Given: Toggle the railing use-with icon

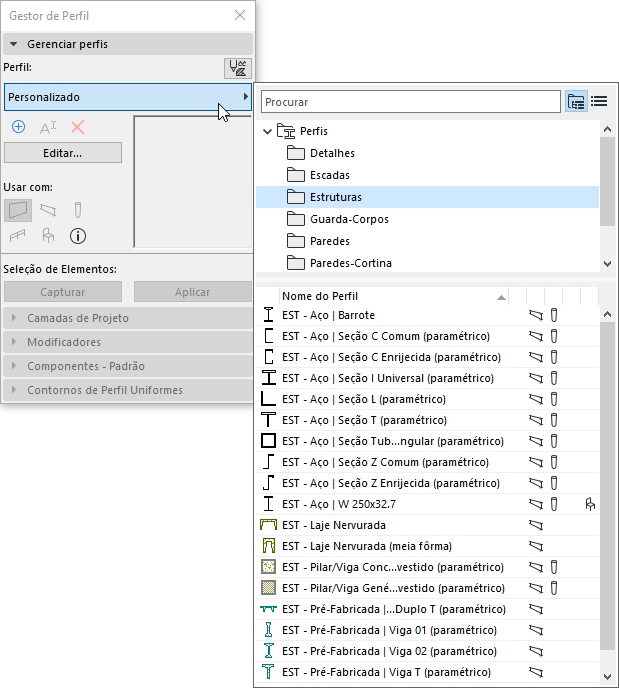Looking at the screenshot, I should (18, 236).
